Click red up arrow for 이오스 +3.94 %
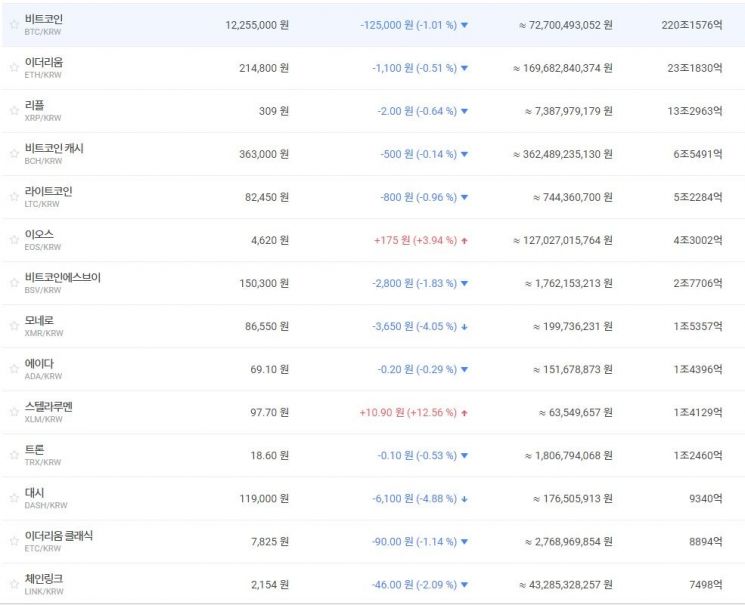Viewport: 745px width, 605px height. point(465,241)
